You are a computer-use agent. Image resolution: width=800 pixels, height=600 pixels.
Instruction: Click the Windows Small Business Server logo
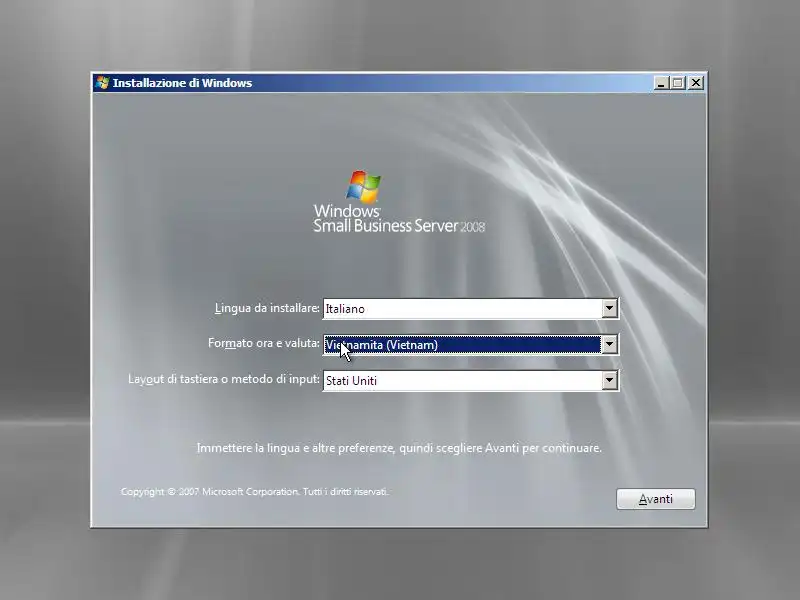coord(398,202)
